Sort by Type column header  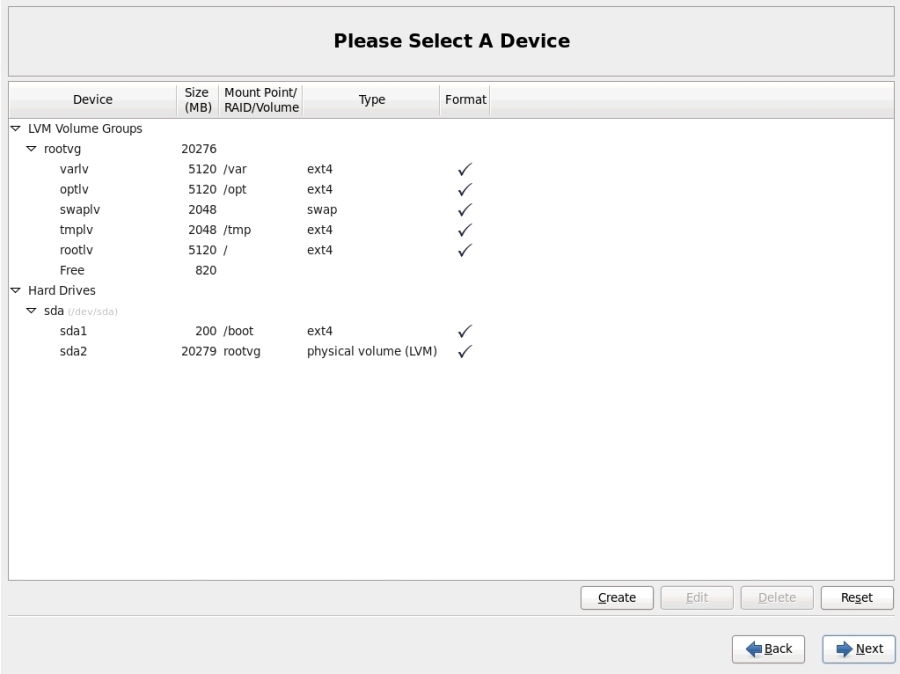point(371,100)
